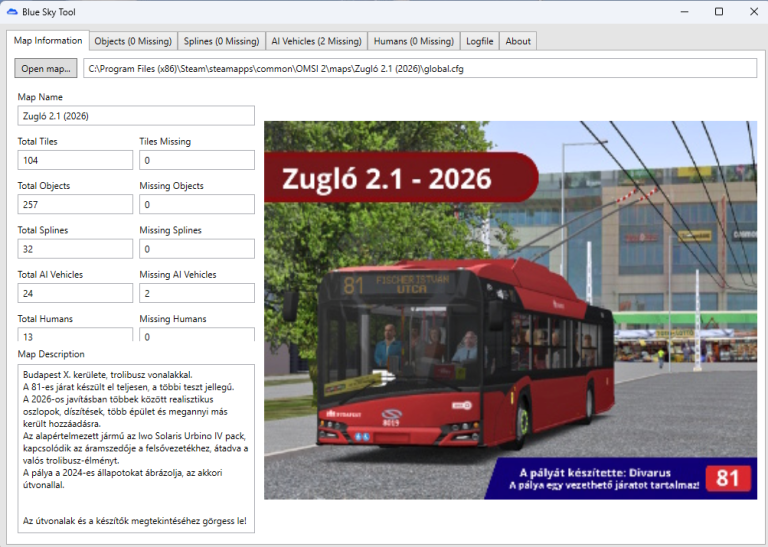Click the Total Objects label
The height and width of the screenshot is (547, 768).
pos(44,186)
